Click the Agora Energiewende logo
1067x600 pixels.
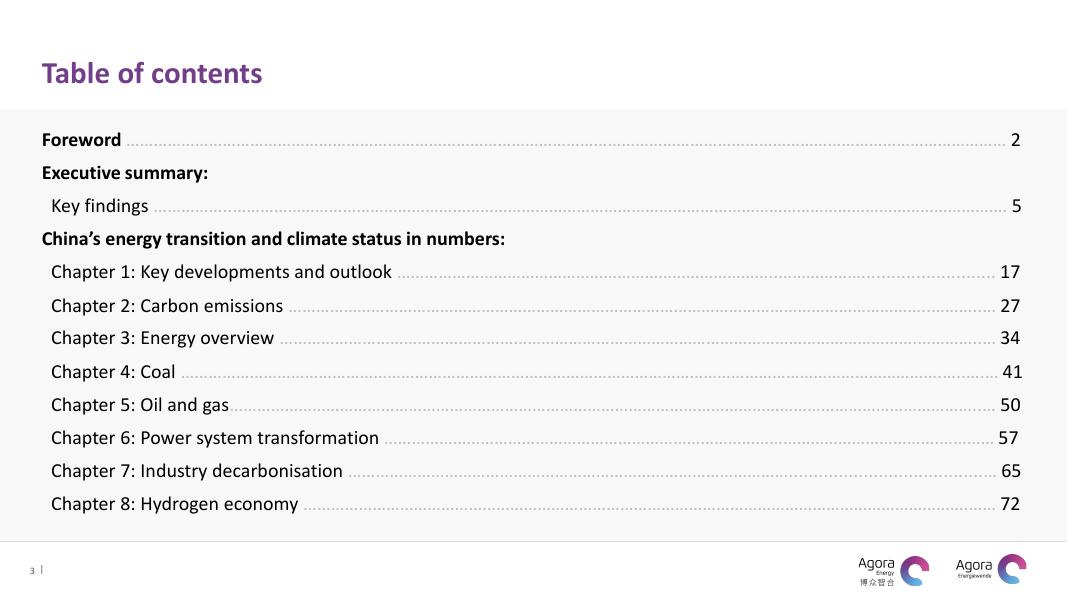pos(990,569)
